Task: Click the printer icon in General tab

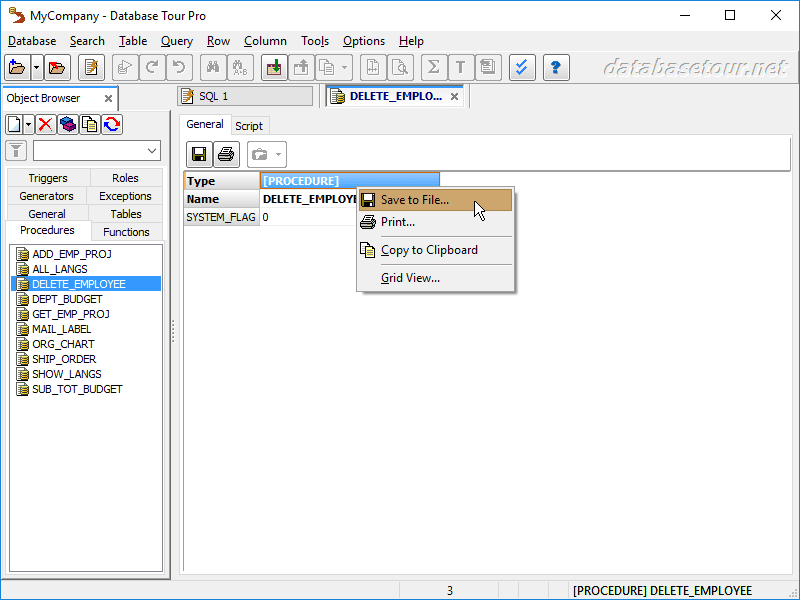Action: (x=227, y=155)
